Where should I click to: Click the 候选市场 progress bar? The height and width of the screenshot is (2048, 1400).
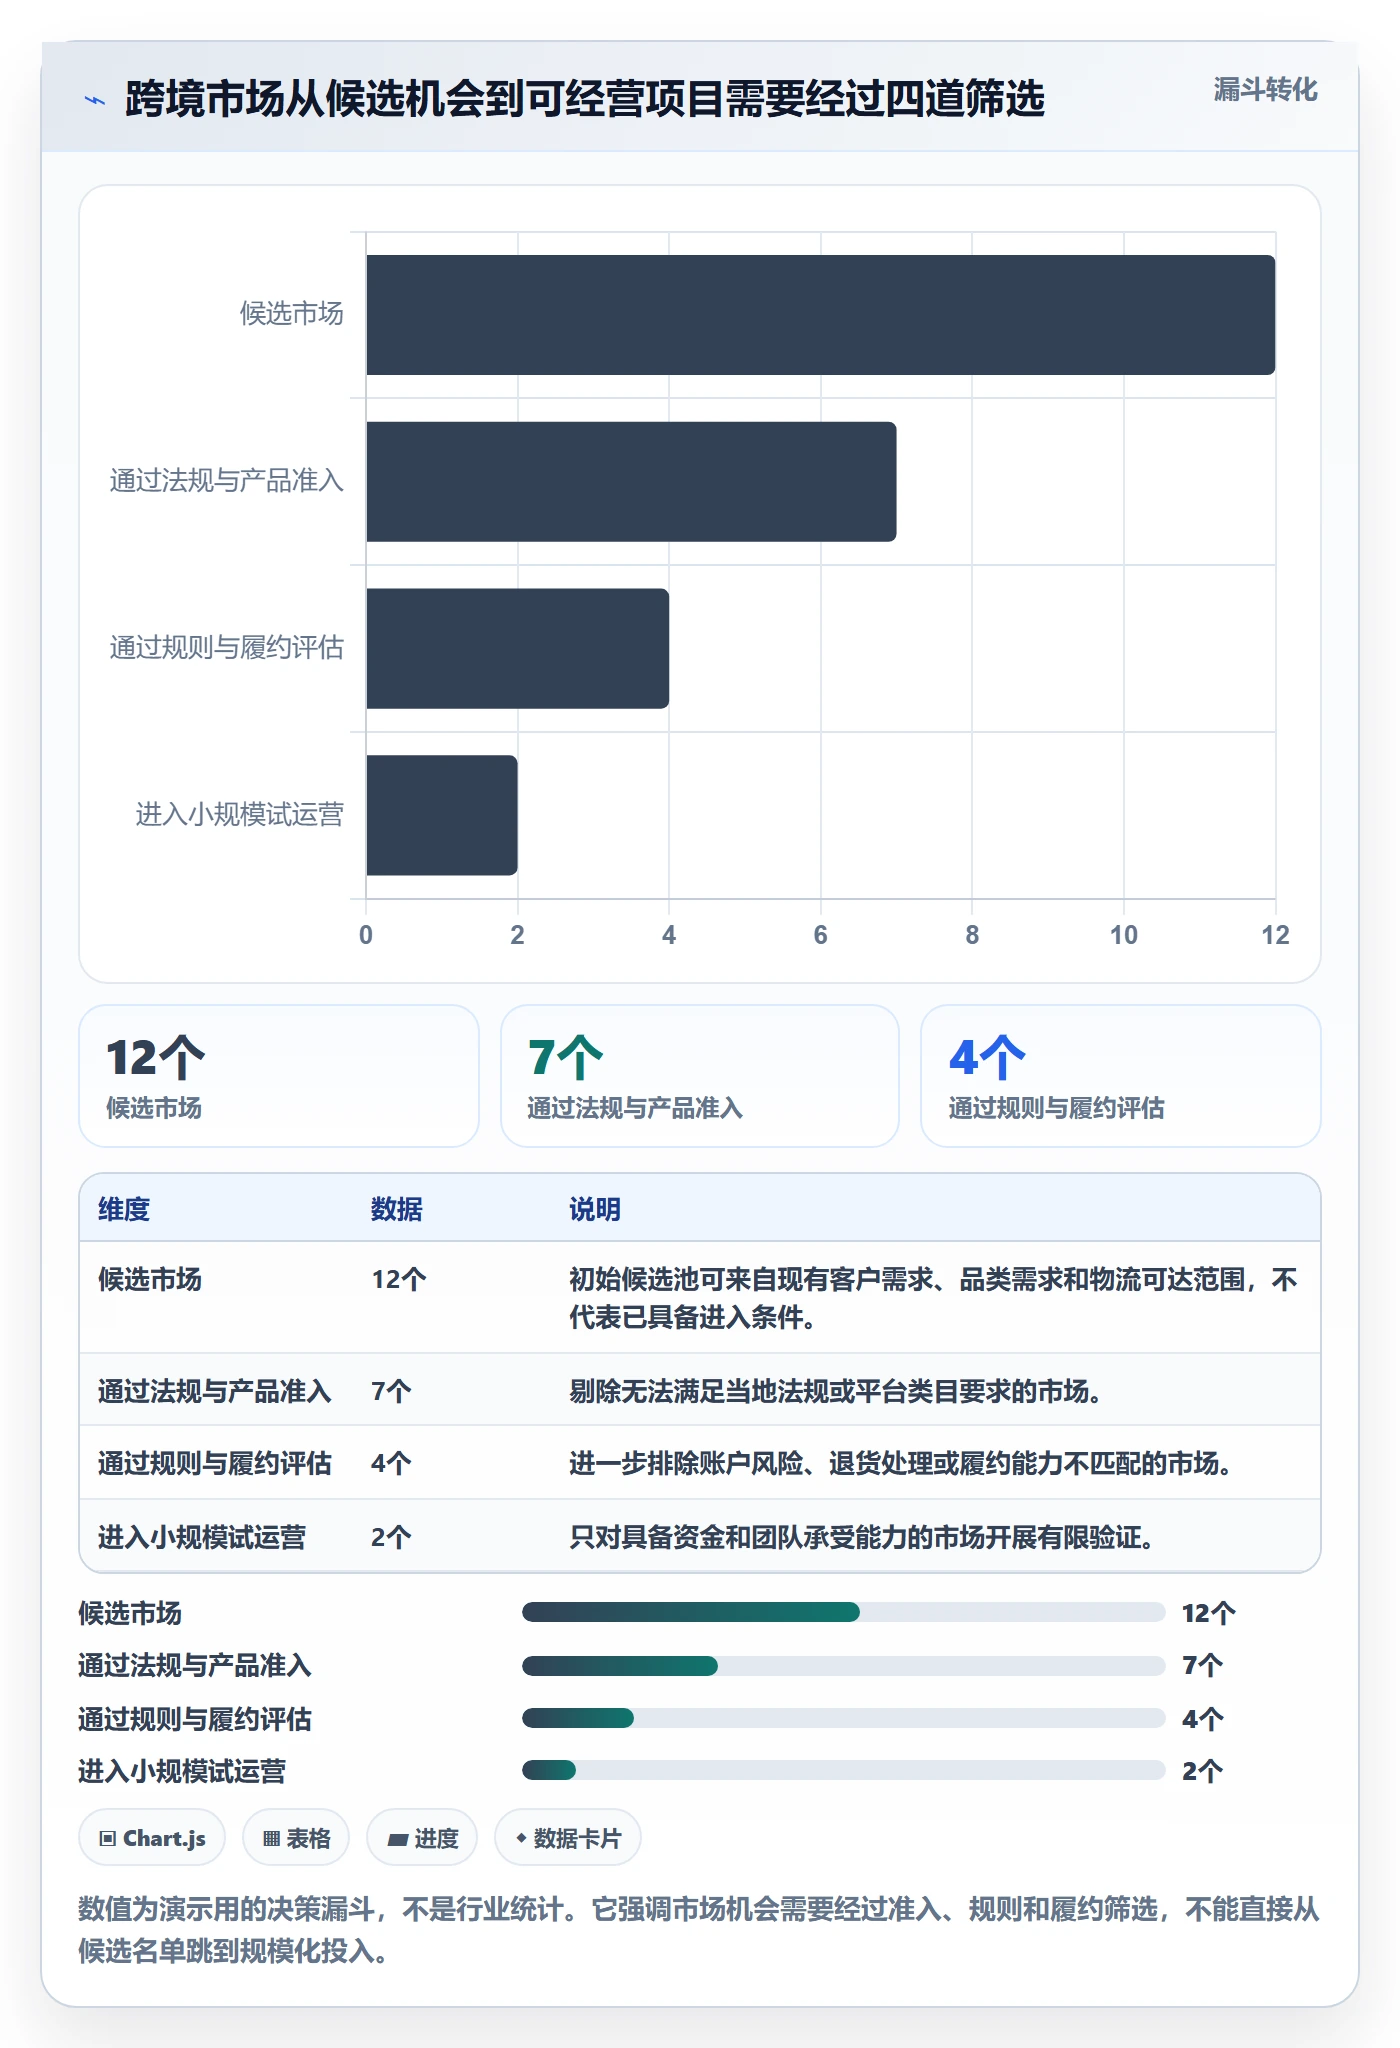click(x=844, y=1612)
